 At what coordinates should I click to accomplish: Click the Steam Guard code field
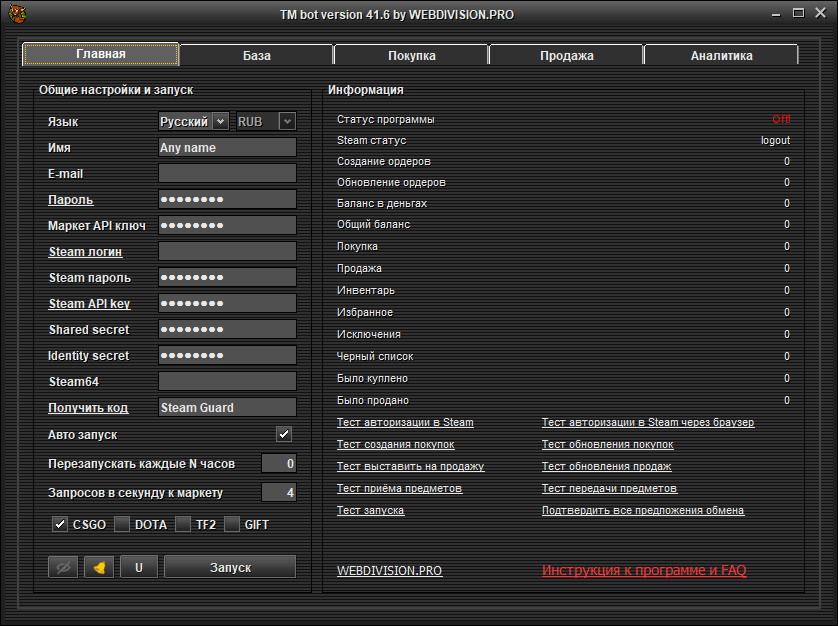coord(227,407)
